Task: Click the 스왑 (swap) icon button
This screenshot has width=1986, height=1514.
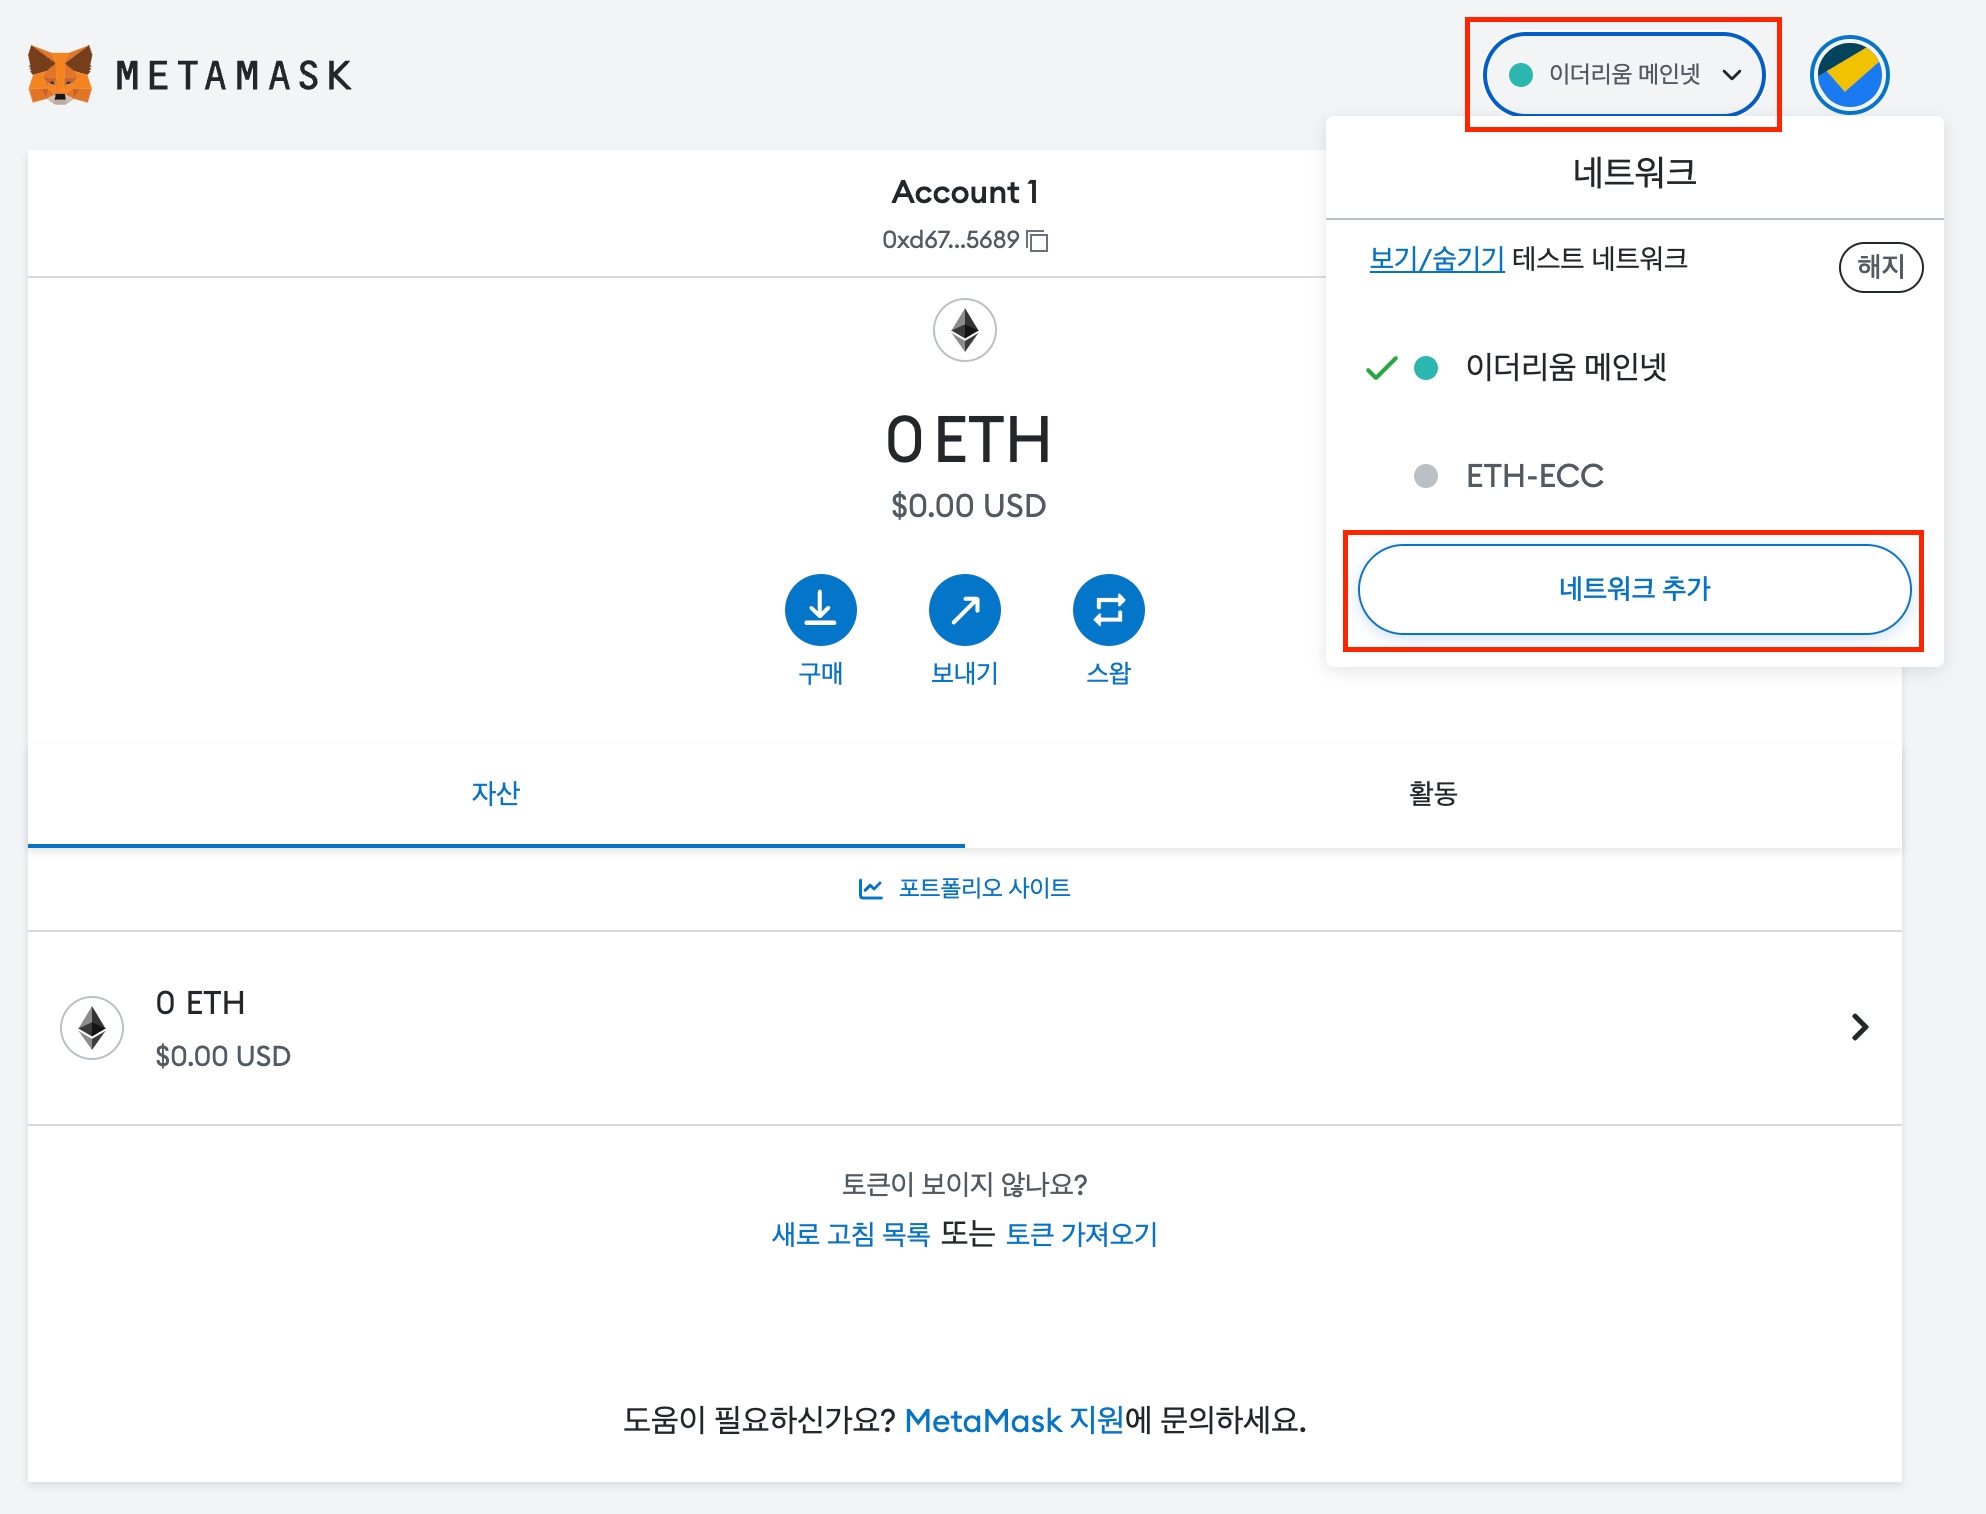Action: click(1108, 610)
